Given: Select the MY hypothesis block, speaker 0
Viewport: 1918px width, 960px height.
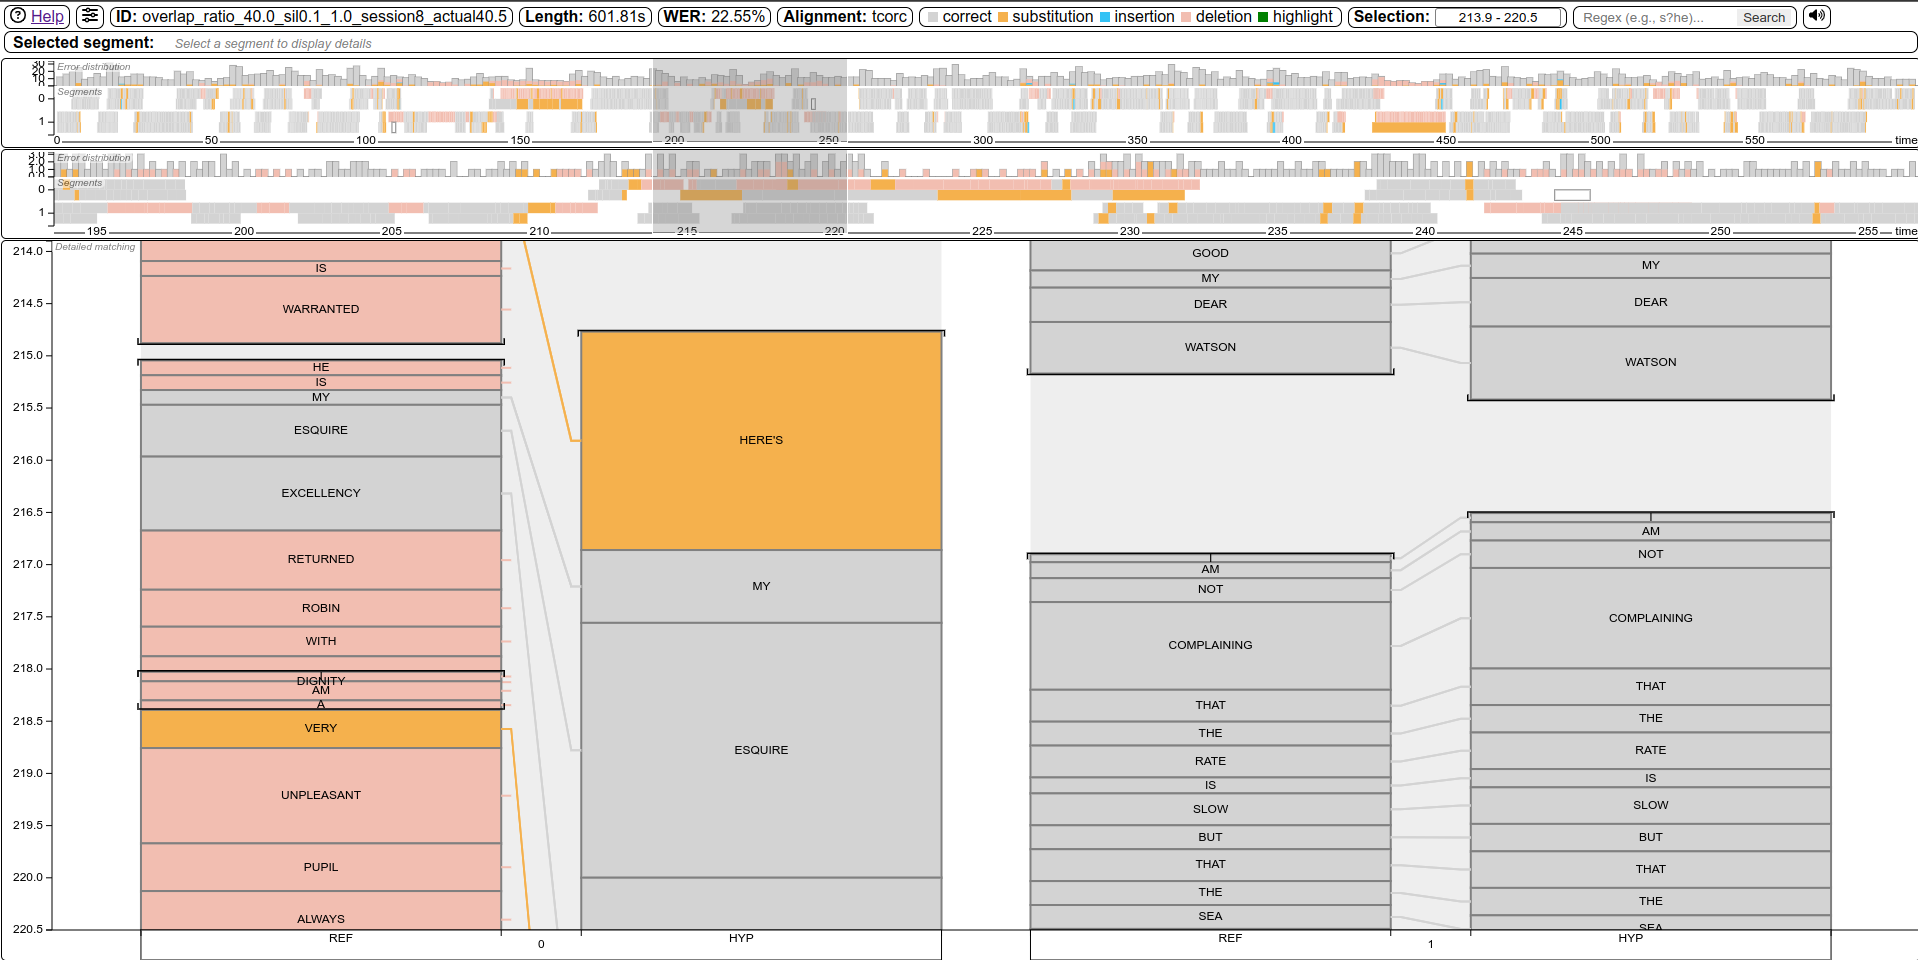Looking at the screenshot, I should pos(761,586).
